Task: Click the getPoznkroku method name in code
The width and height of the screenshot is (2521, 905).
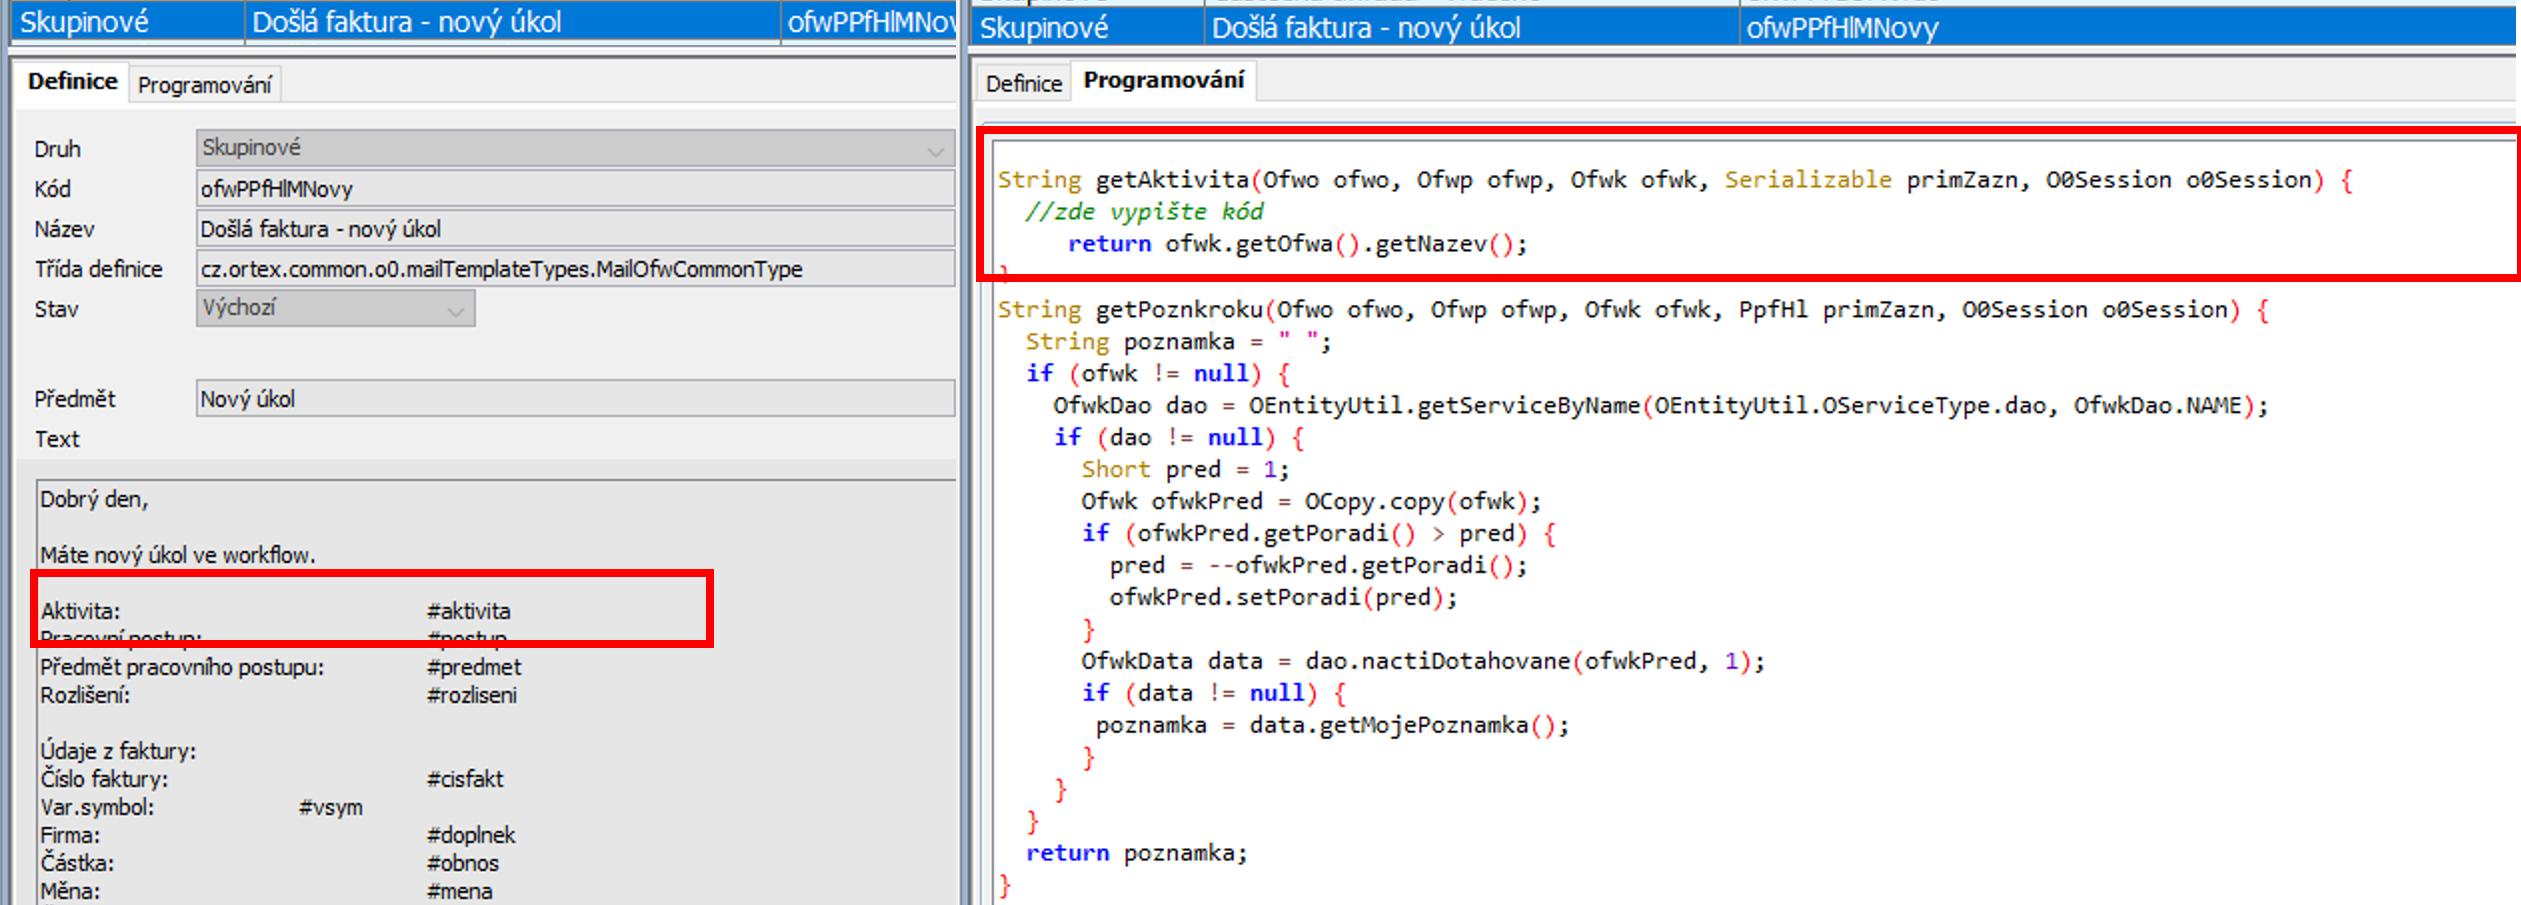Action: [x=1178, y=310]
